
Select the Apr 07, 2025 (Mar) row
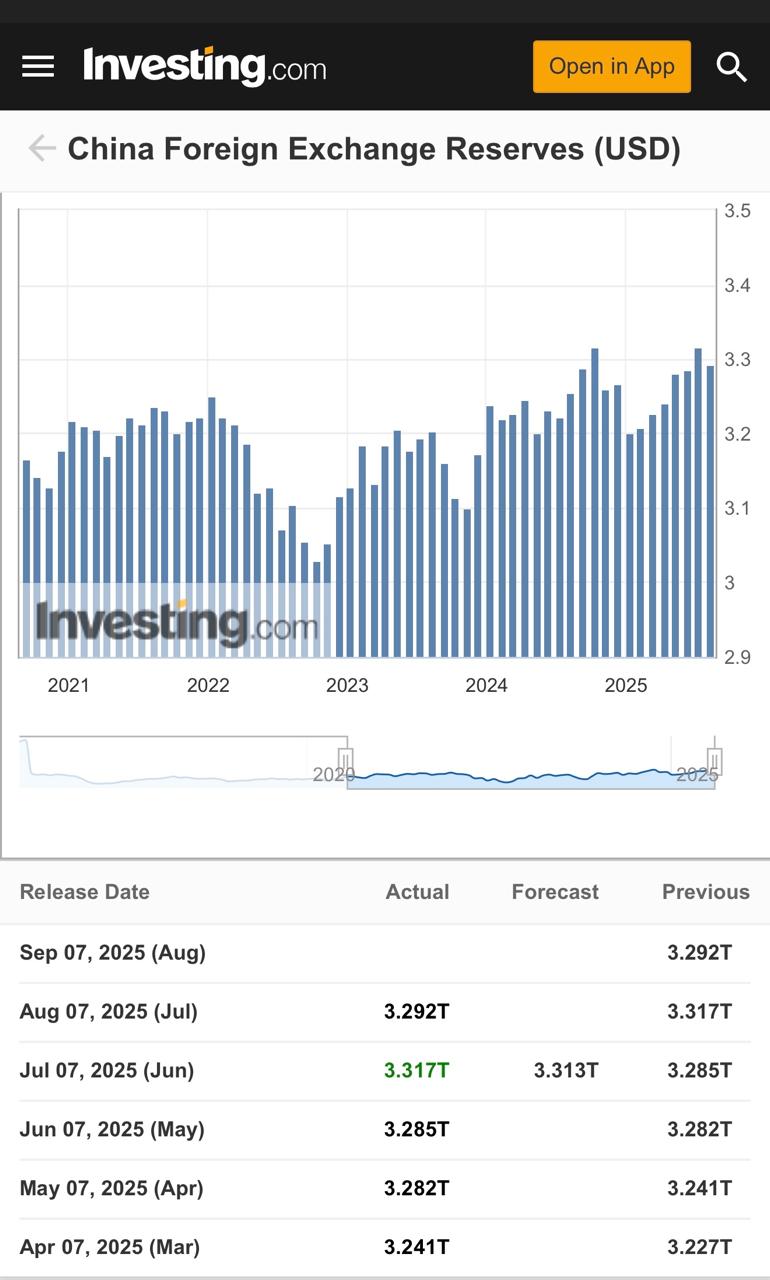(385, 1247)
